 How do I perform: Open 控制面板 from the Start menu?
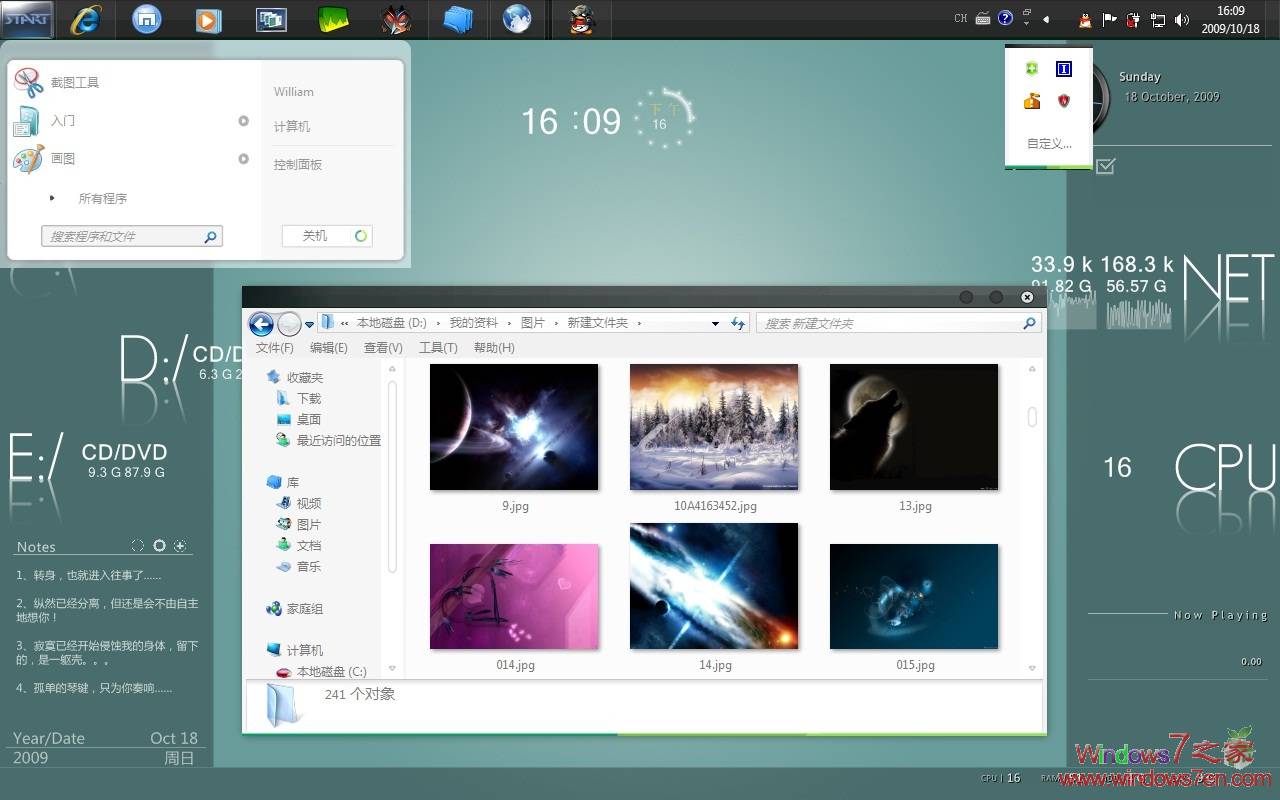click(x=298, y=163)
